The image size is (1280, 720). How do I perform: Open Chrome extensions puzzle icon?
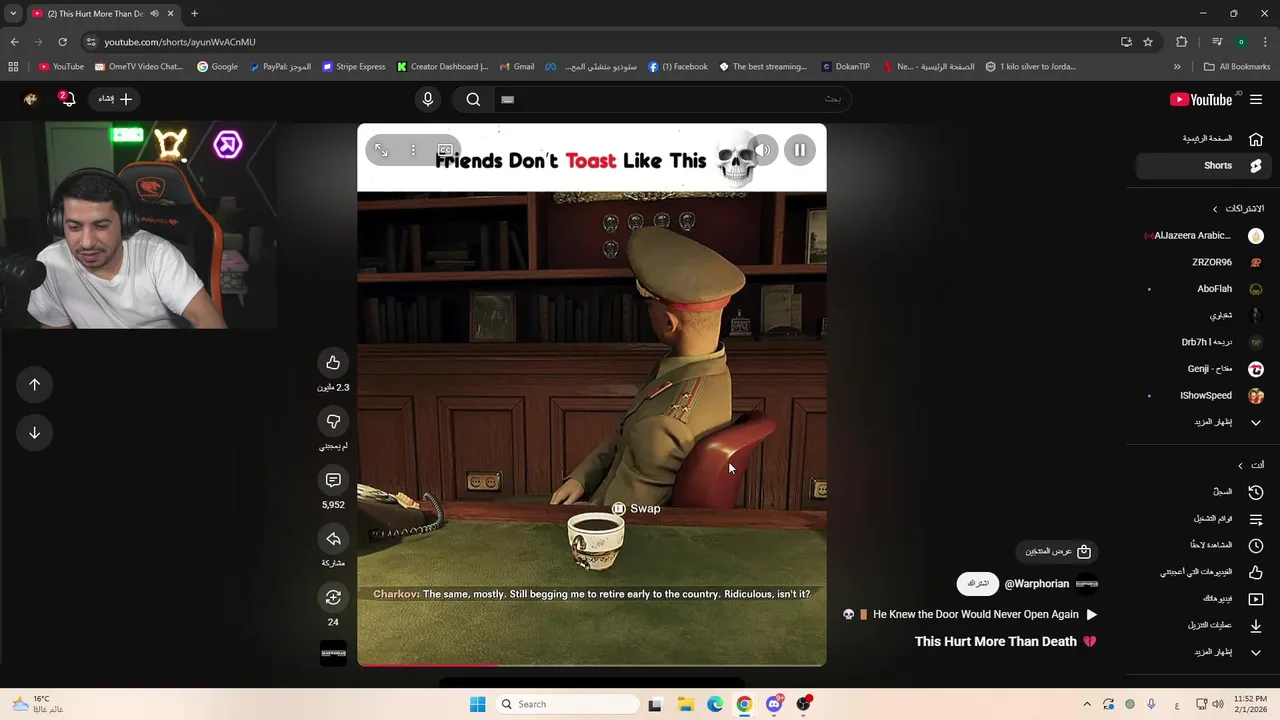1182,42
